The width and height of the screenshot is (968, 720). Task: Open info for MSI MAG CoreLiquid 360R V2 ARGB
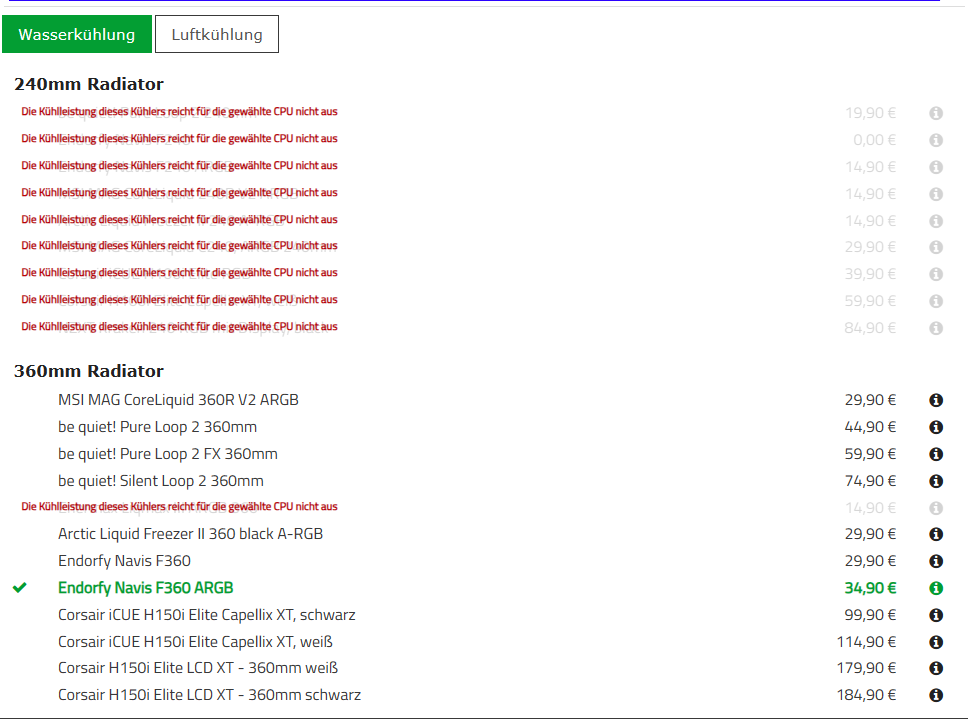coord(936,400)
